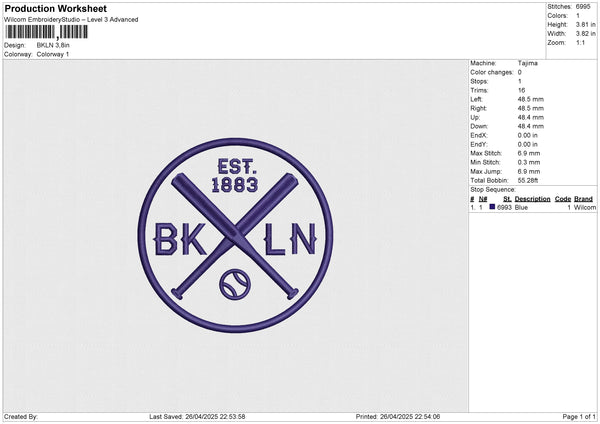Viewport: 600px width, 424px height.
Task: Click the 'Max Stitch:' label
Action: click(x=486, y=153)
